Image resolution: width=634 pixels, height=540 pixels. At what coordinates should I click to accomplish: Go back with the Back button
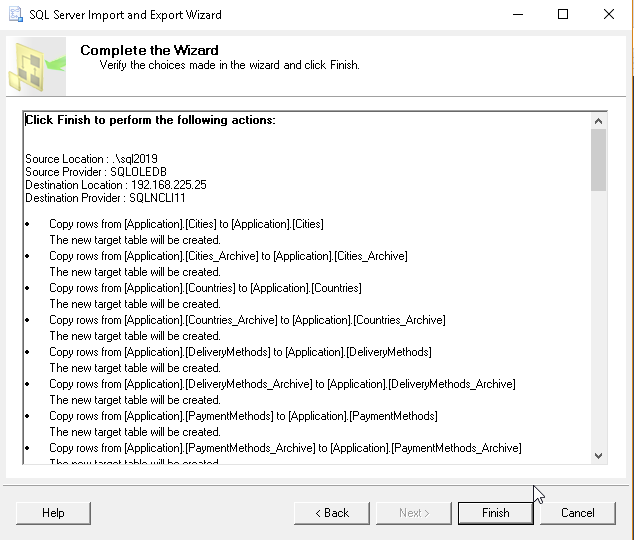pos(331,513)
